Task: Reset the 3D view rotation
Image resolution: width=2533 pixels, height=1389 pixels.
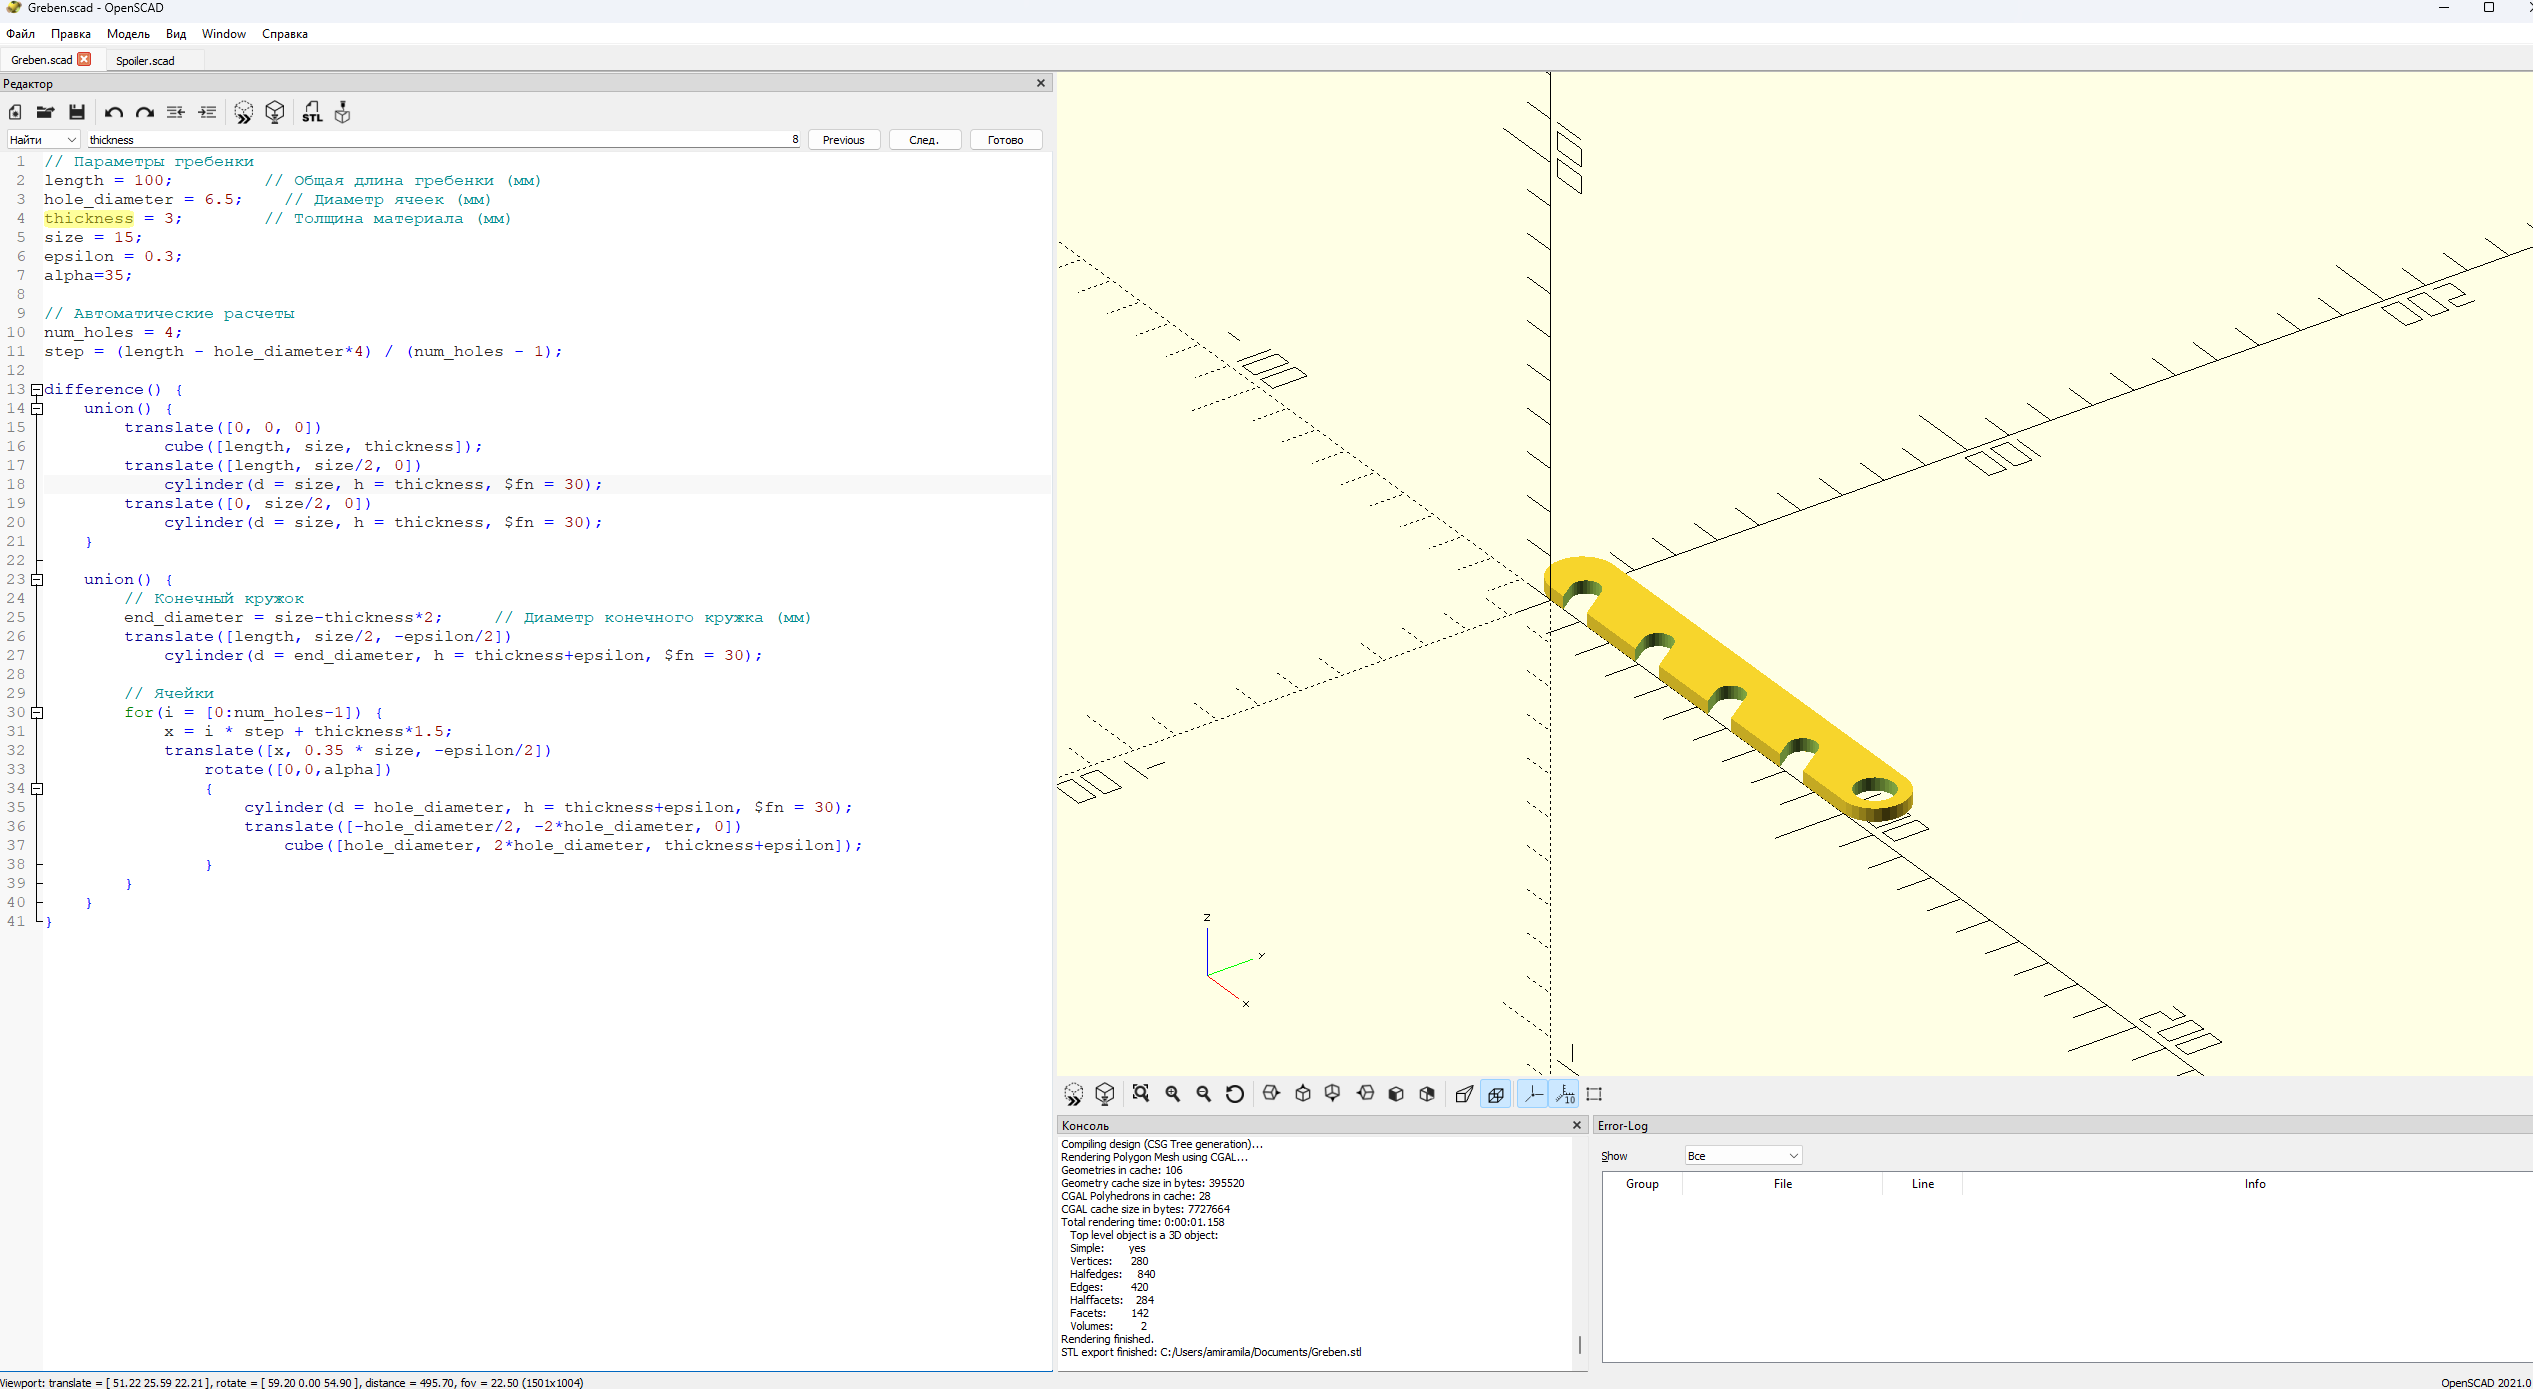Action: [x=1235, y=1094]
